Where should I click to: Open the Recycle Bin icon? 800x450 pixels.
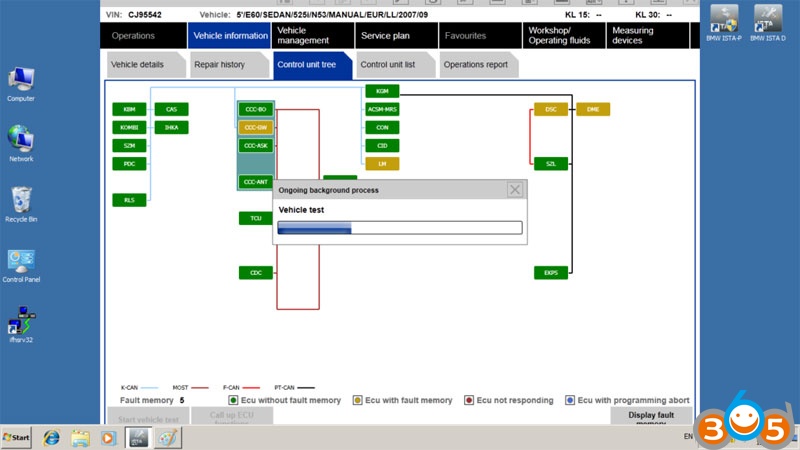click(x=21, y=204)
